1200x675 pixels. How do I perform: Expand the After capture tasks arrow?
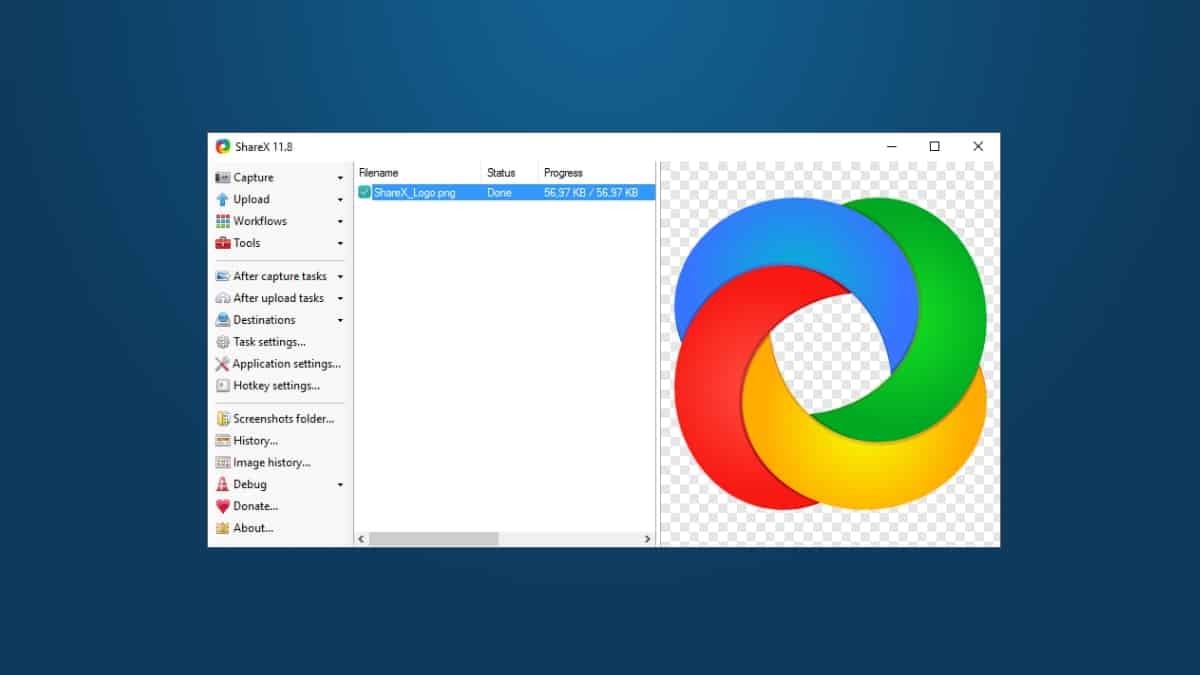340,277
